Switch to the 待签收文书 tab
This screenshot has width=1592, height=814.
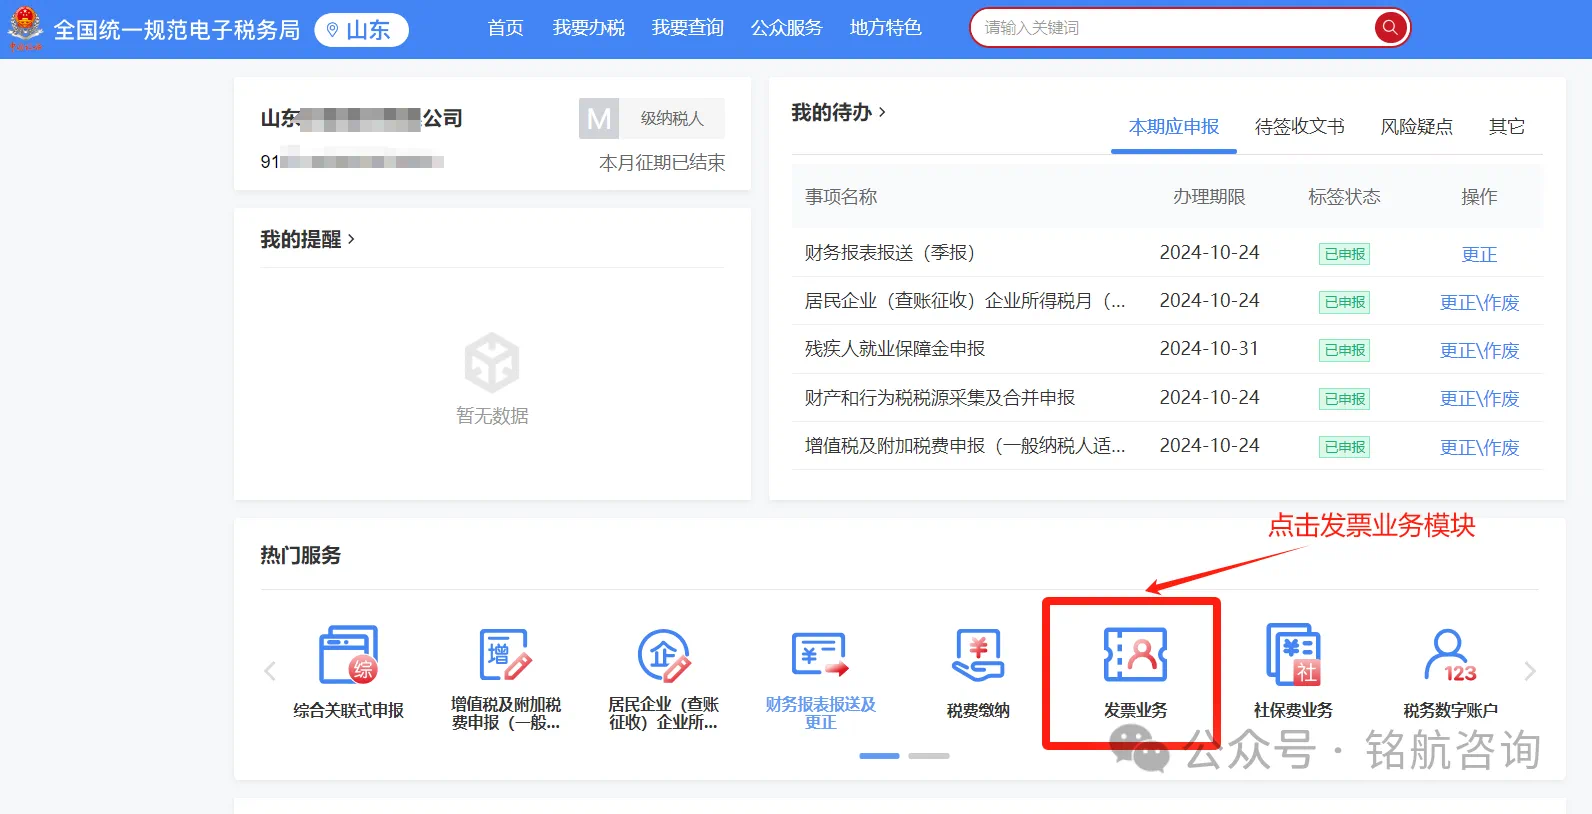1299,127
